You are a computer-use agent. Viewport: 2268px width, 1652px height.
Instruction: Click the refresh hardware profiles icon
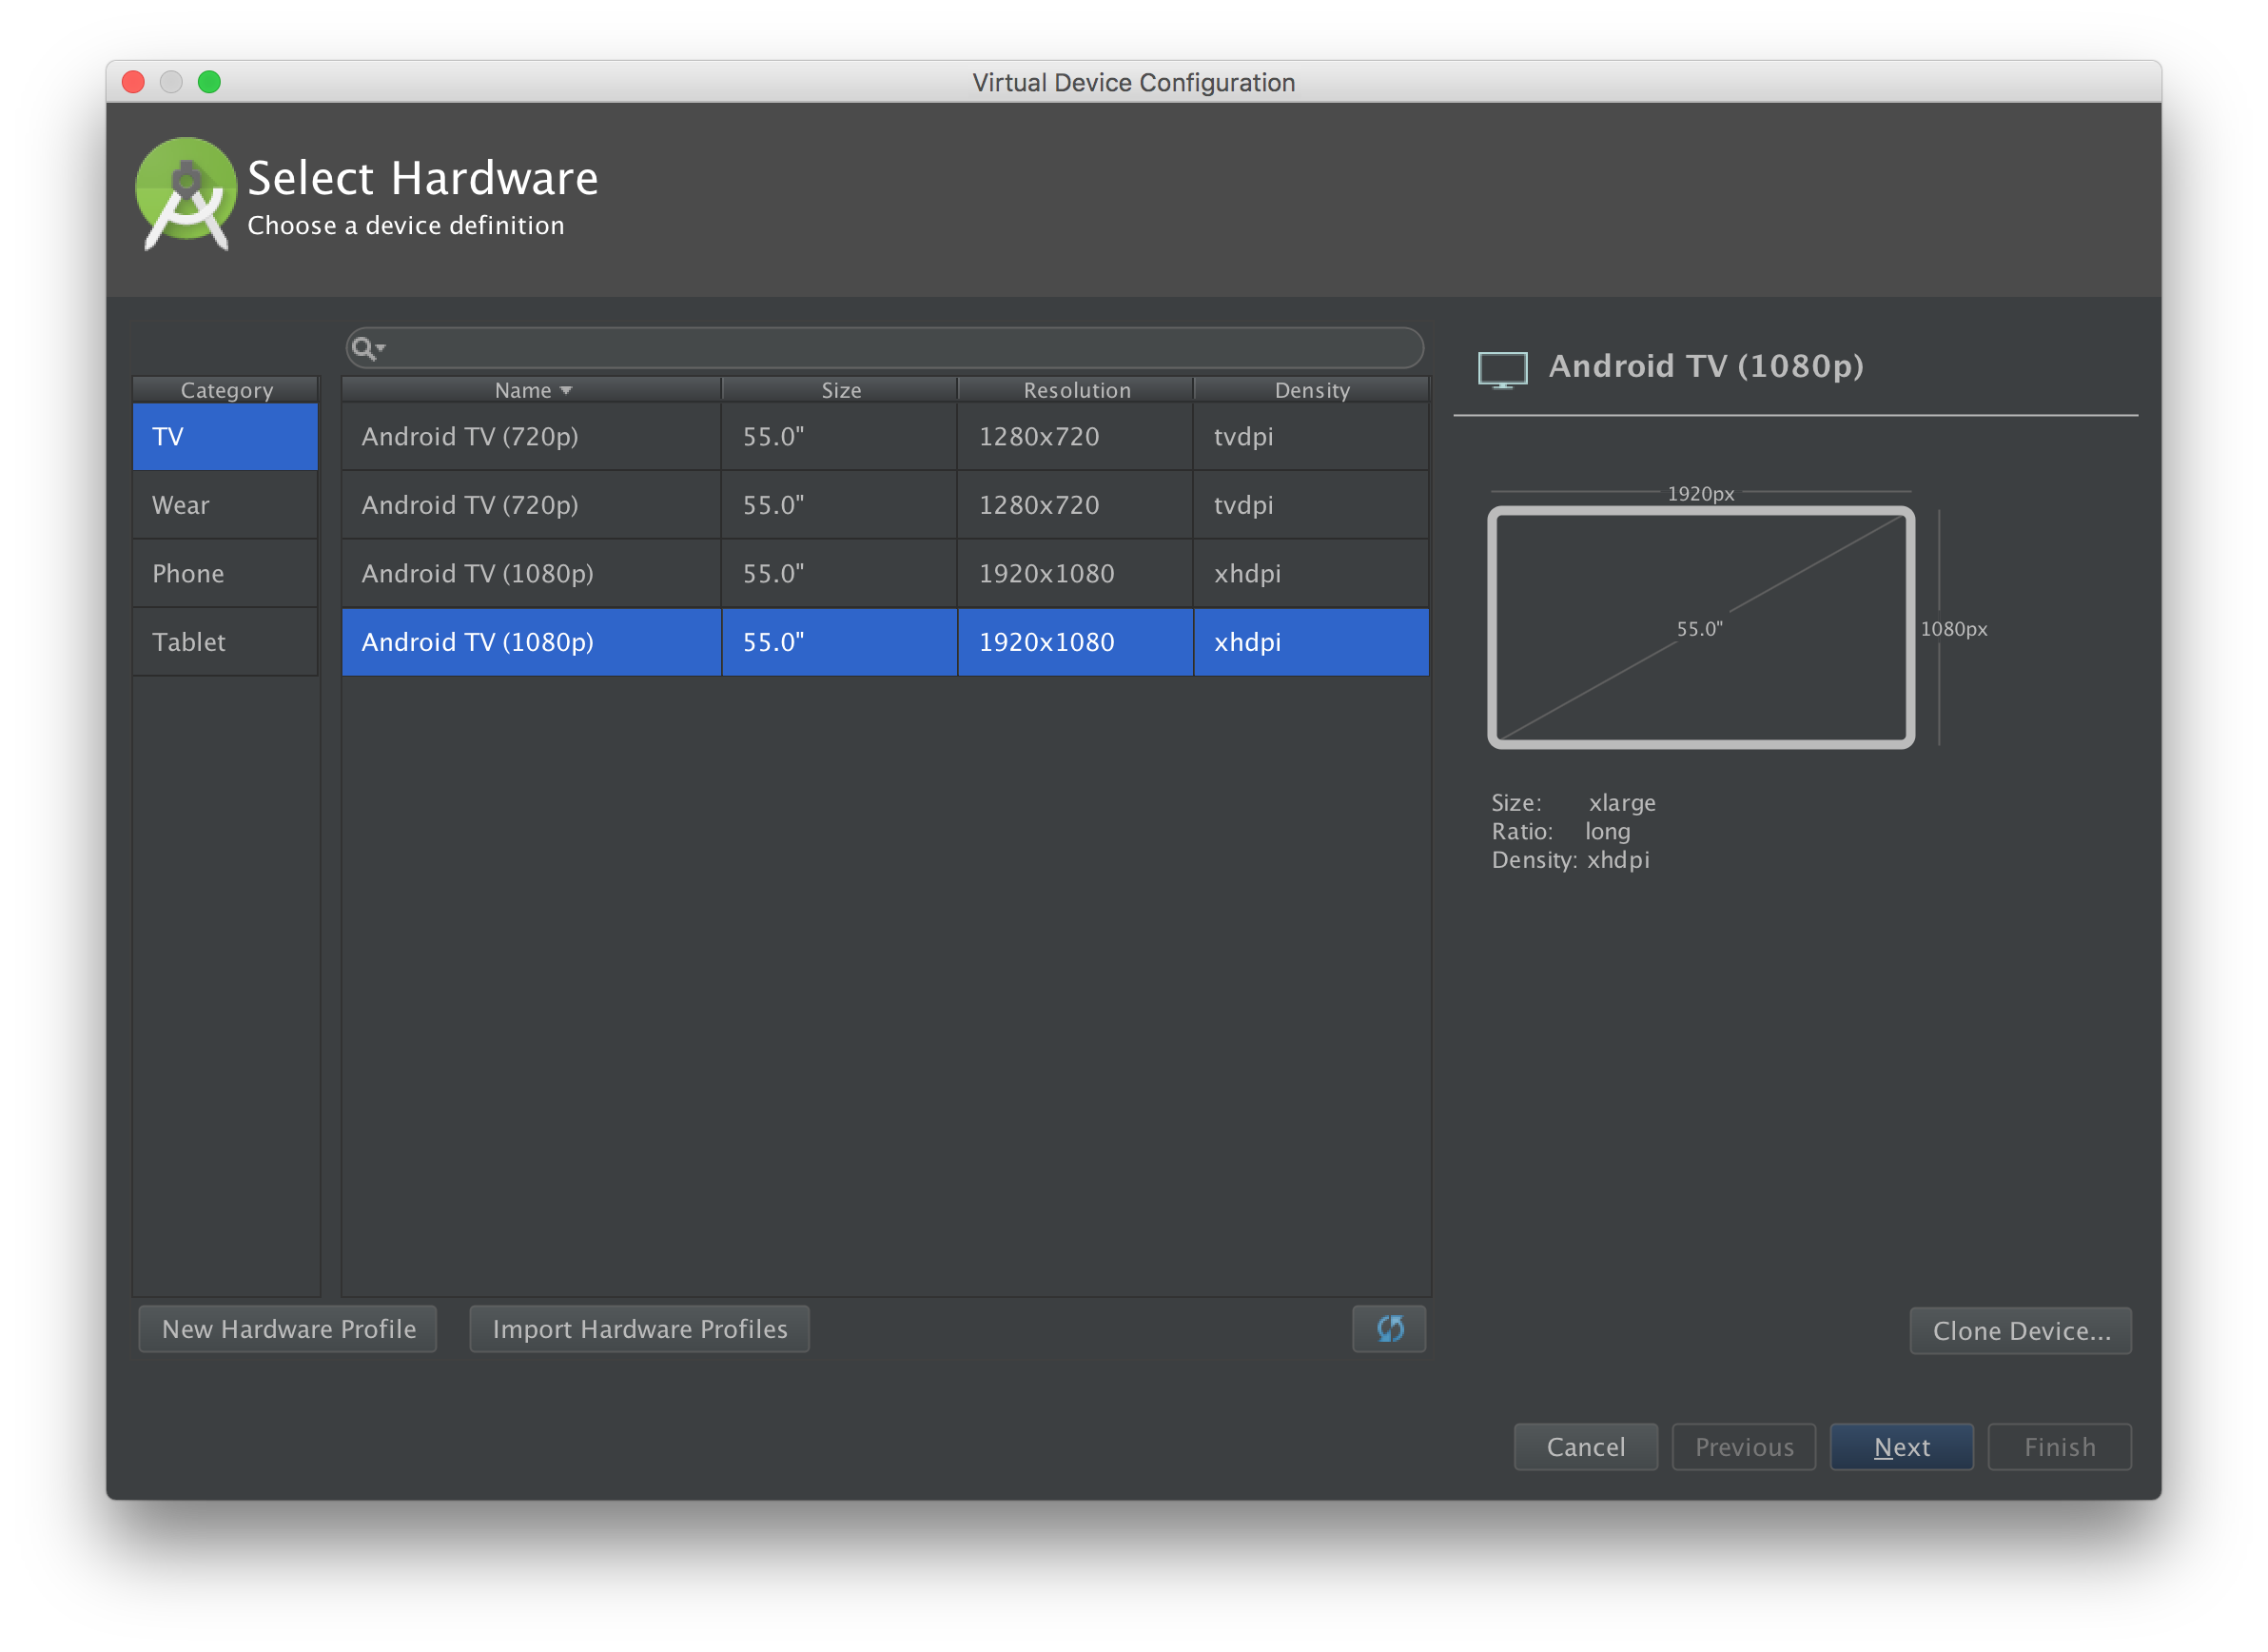pyautogui.click(x=1389, y=1328)
